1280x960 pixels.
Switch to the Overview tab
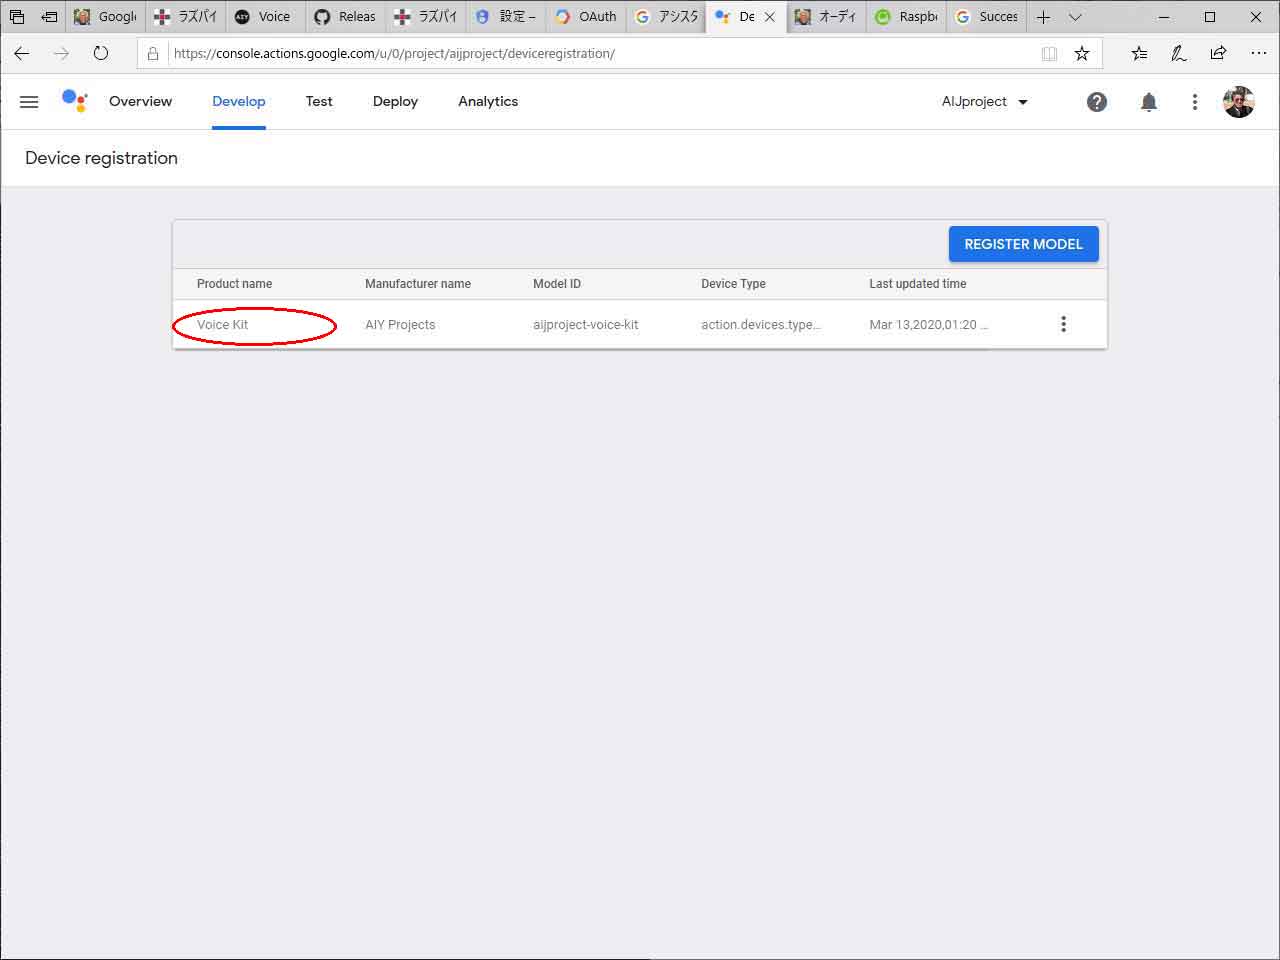point(140,101)
